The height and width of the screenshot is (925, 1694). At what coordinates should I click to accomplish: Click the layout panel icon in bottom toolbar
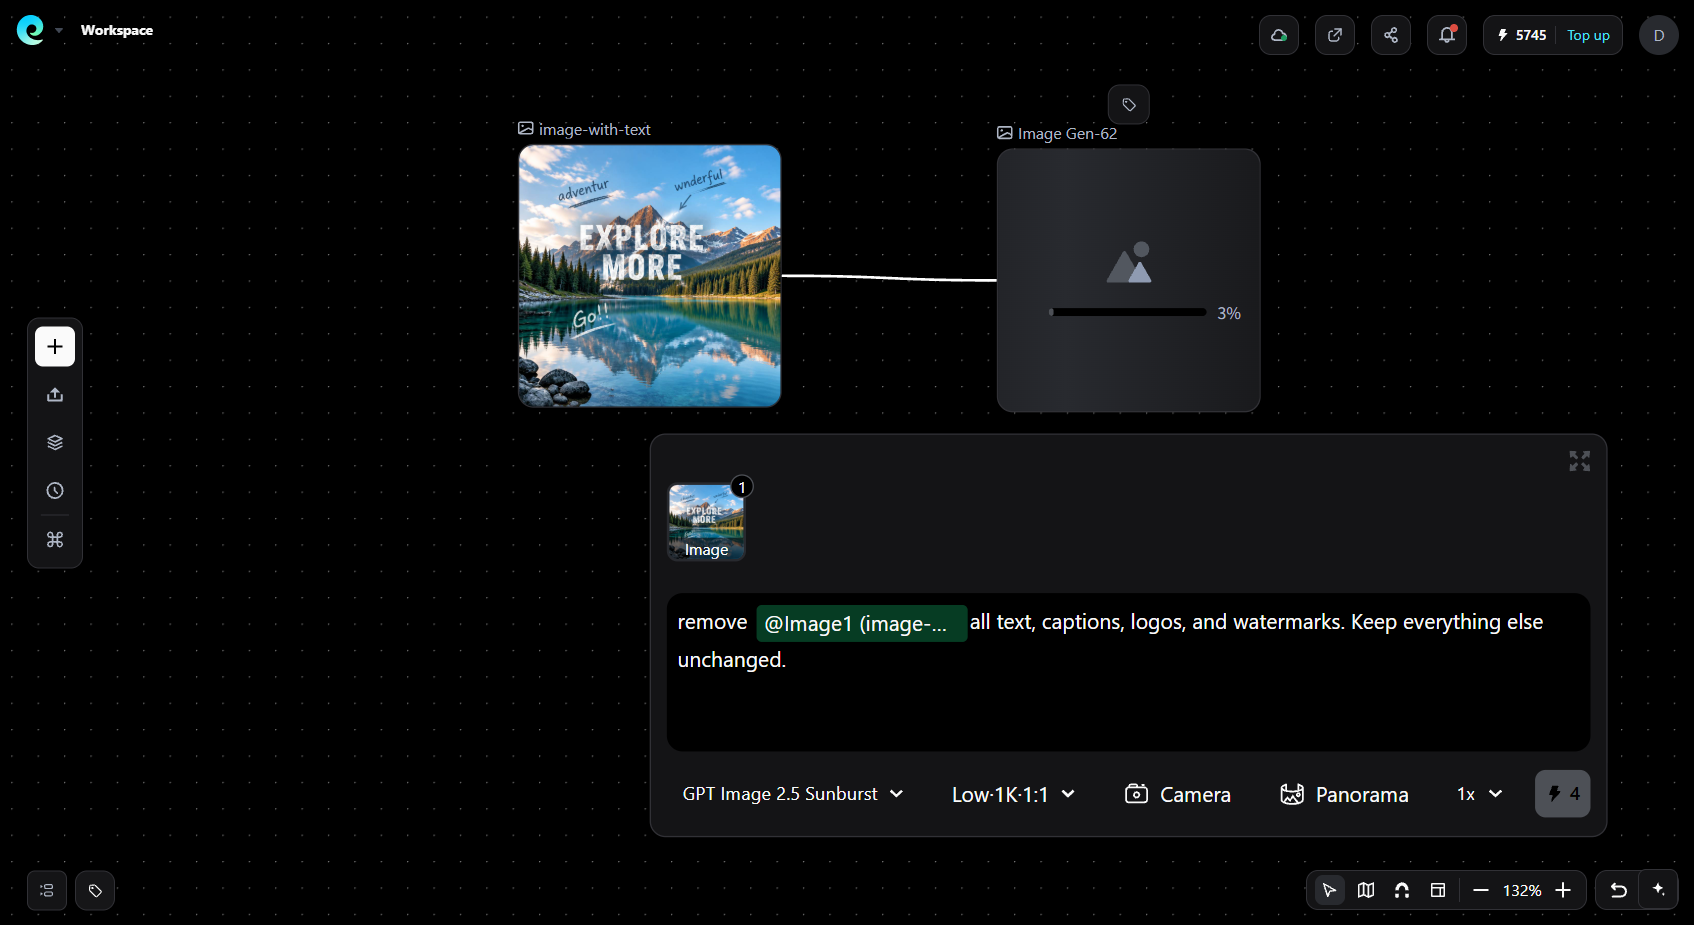(x=1438, y=890)
